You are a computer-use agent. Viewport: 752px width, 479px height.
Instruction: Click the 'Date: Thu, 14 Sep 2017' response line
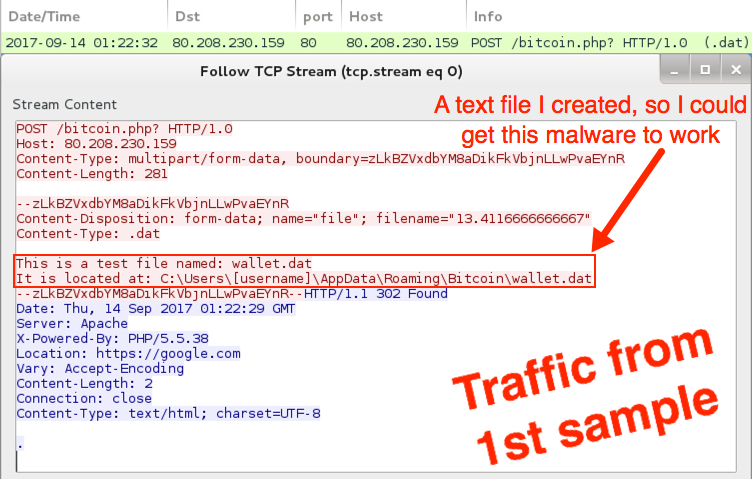pos(155,308)
